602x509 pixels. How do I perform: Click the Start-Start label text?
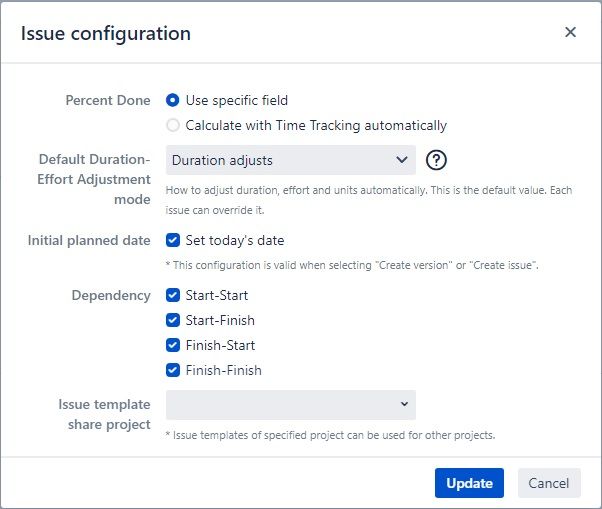(217, 296)
